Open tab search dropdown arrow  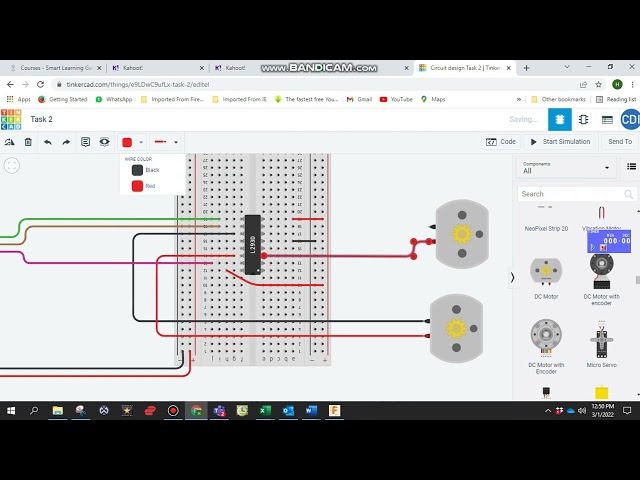pos(567,67)
